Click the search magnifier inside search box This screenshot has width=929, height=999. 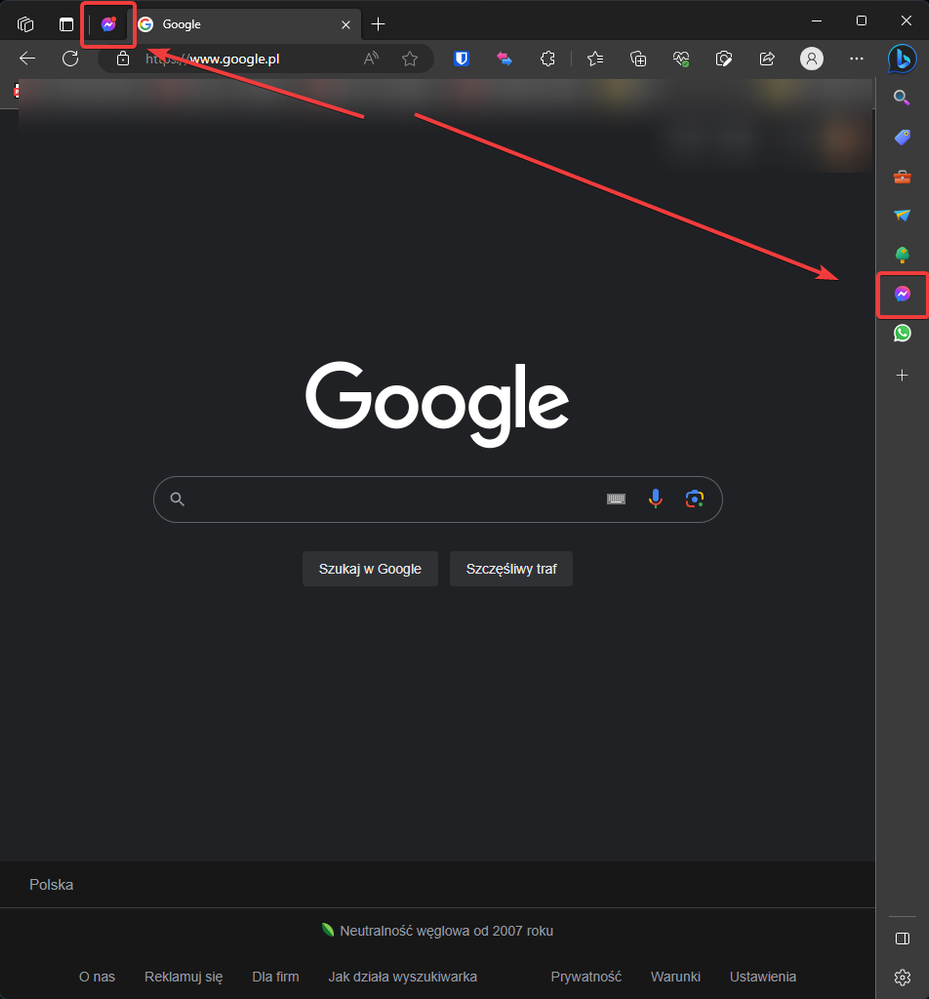click(x=177, y=500)
